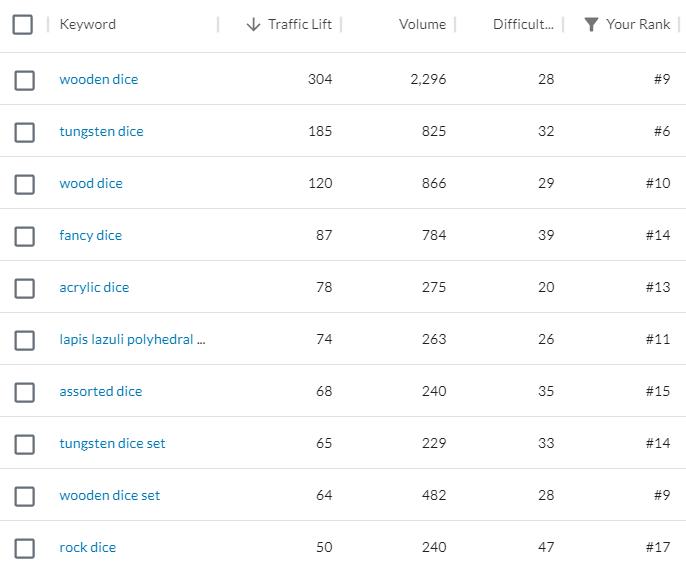Click the filter funnel icon beside Your Rank
The image size is (686, 569).
[592, 24]
